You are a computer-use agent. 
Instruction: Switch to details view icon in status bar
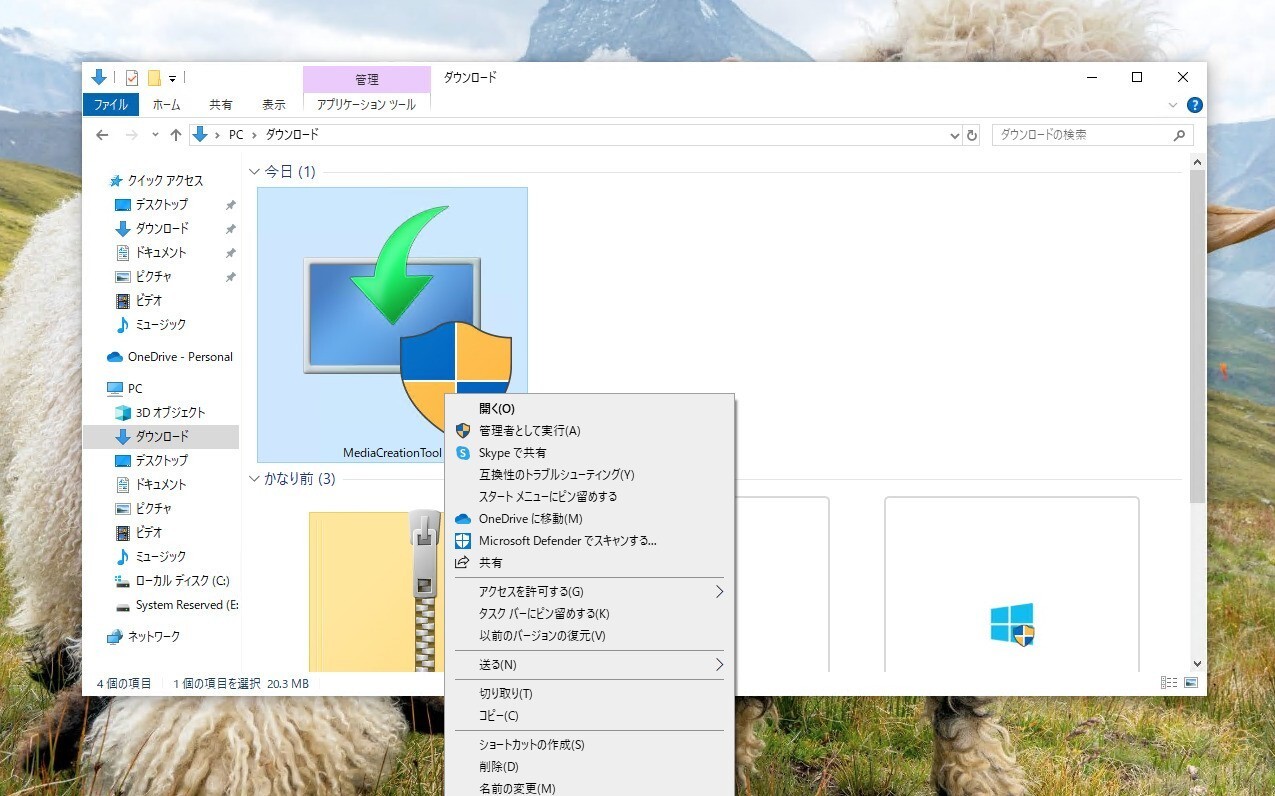point(1169,683)
